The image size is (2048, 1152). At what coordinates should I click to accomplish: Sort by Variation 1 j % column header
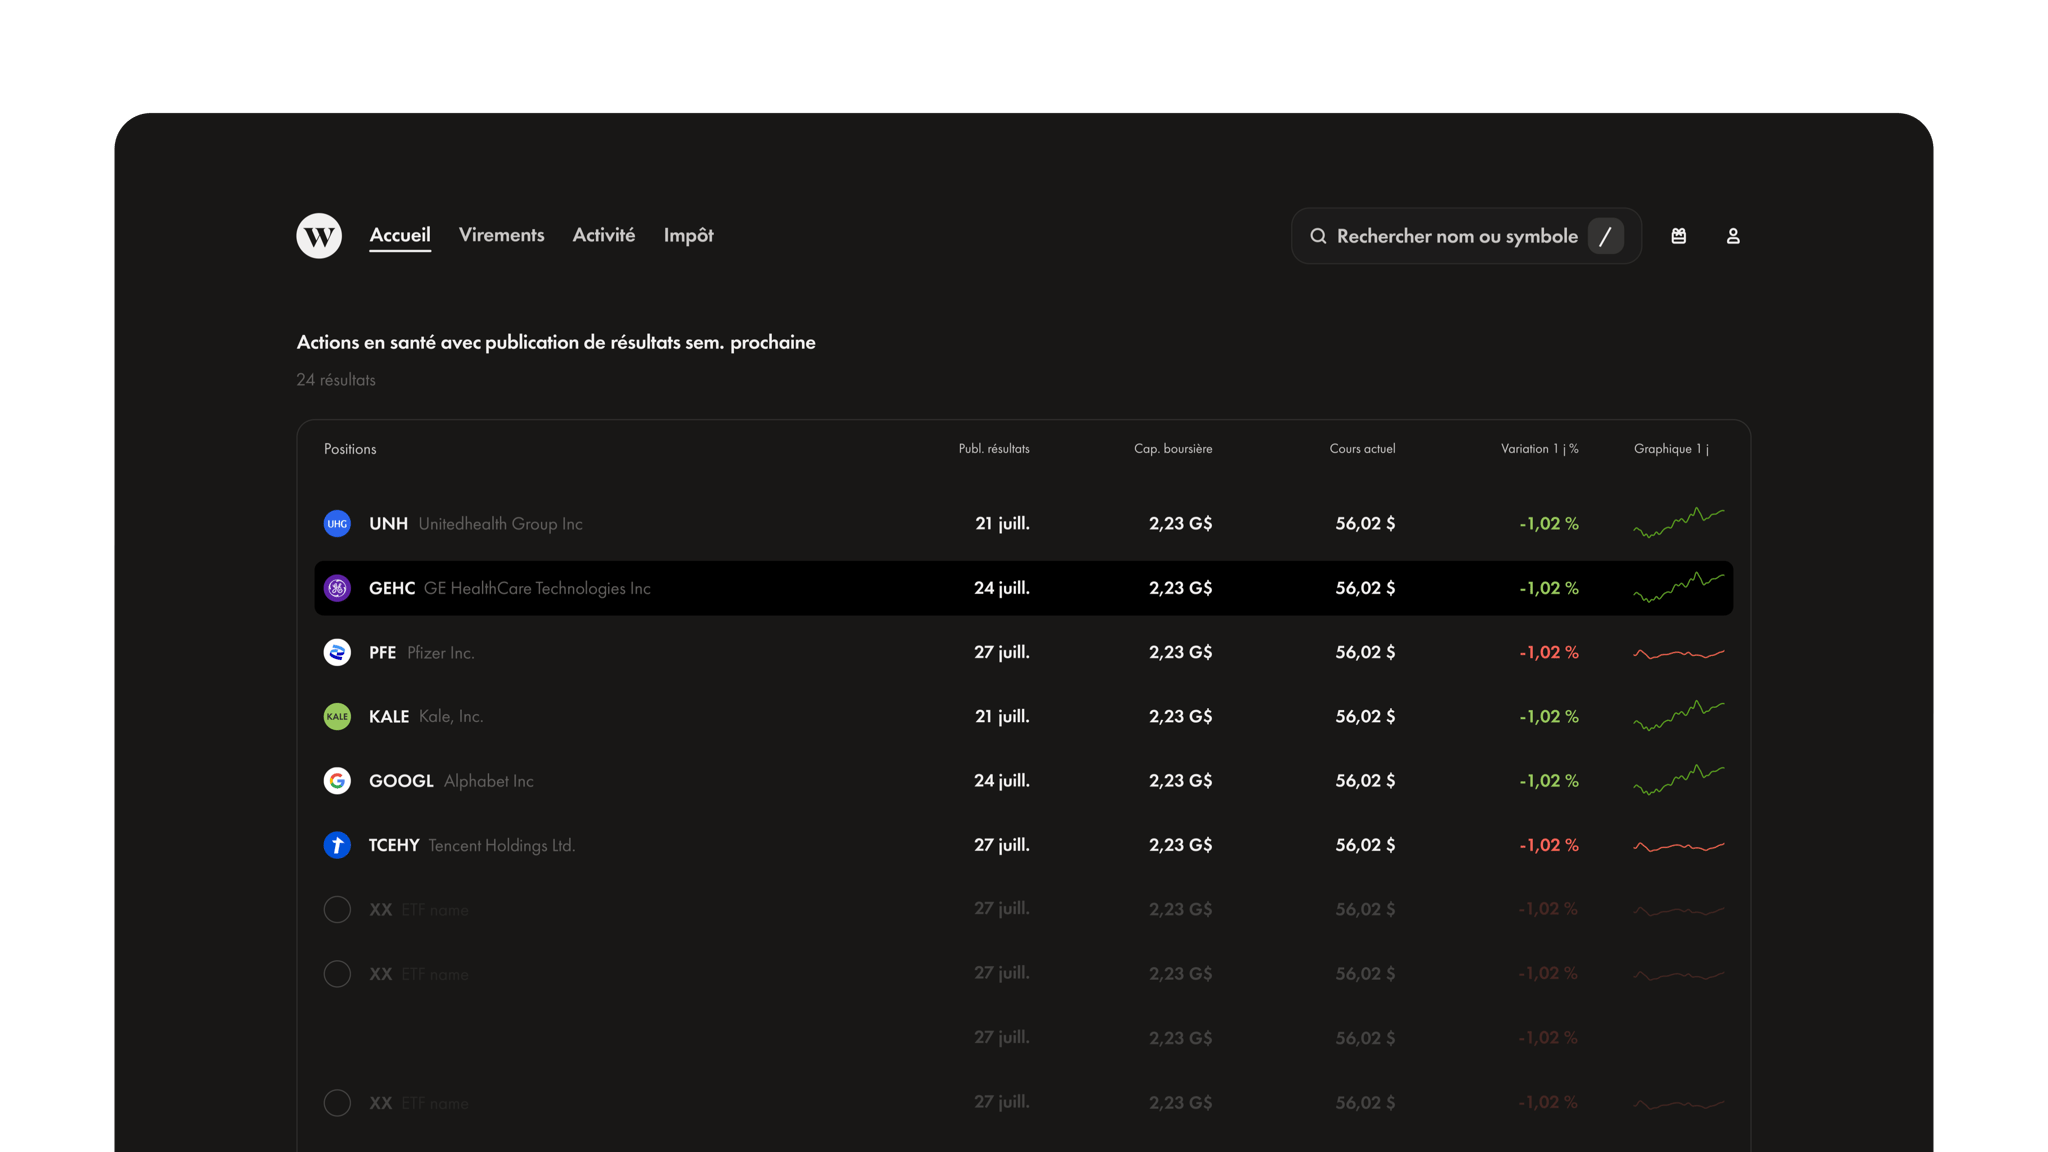(1539, 449)
